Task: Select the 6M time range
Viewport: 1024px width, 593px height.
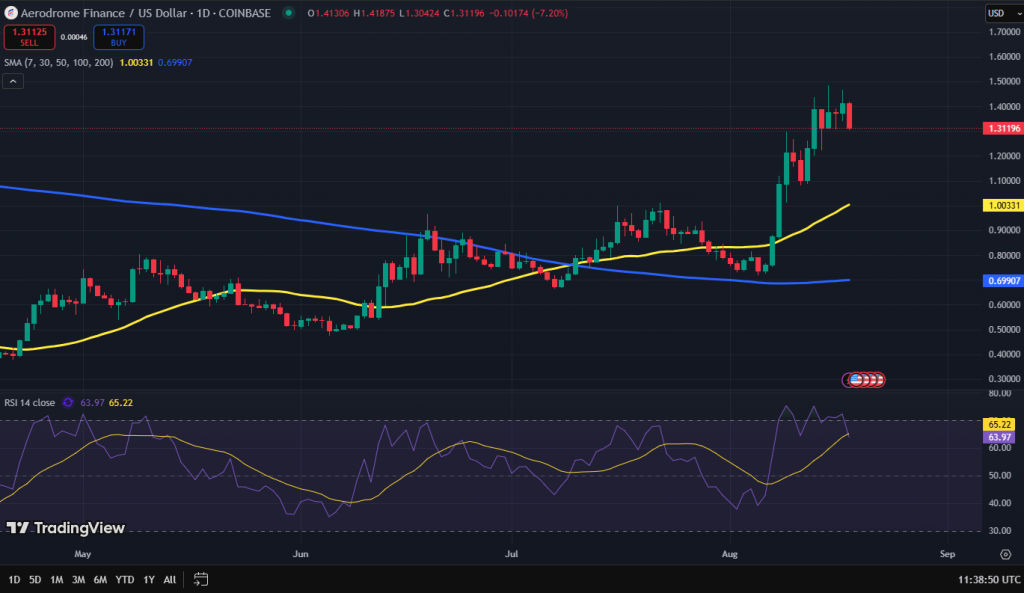Action: 100,579
